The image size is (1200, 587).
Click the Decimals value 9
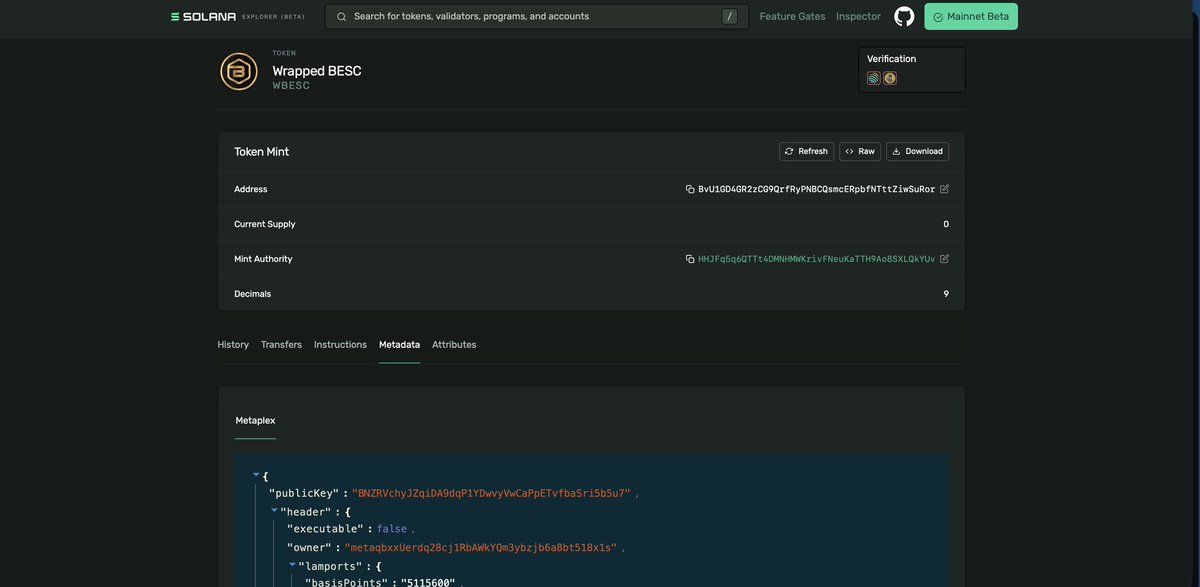pyautogui.click(x=946, y=294)
